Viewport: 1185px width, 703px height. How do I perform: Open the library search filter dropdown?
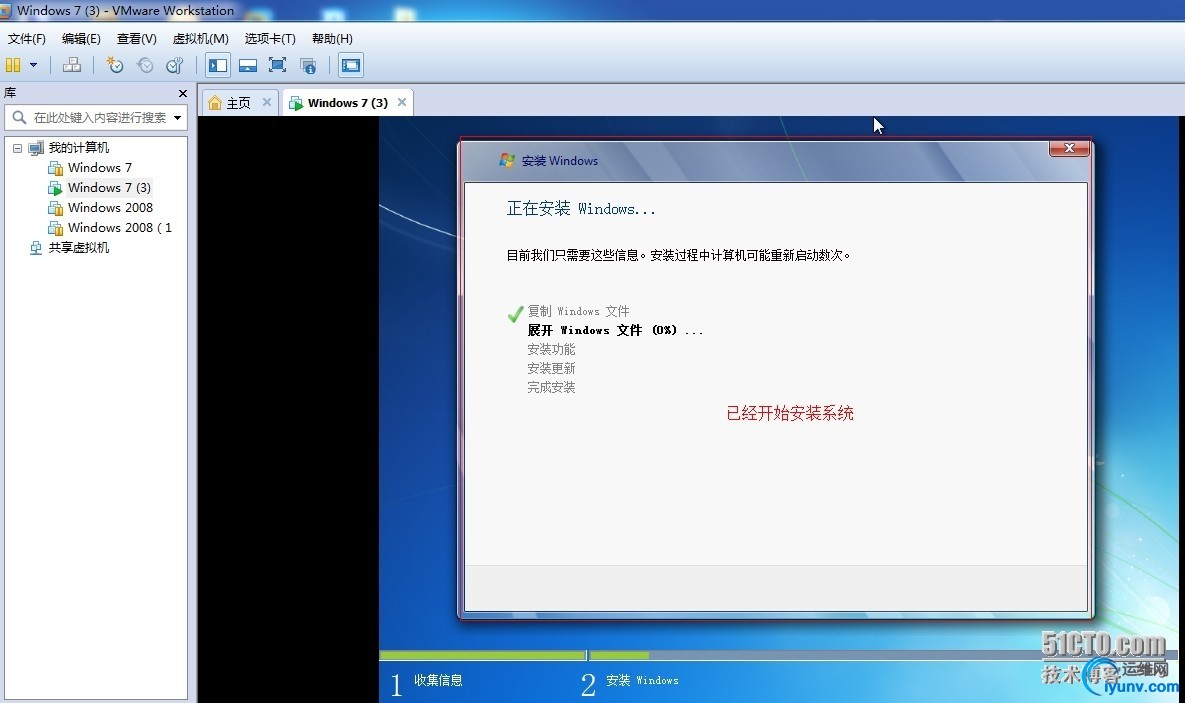(x=178, y=117)
